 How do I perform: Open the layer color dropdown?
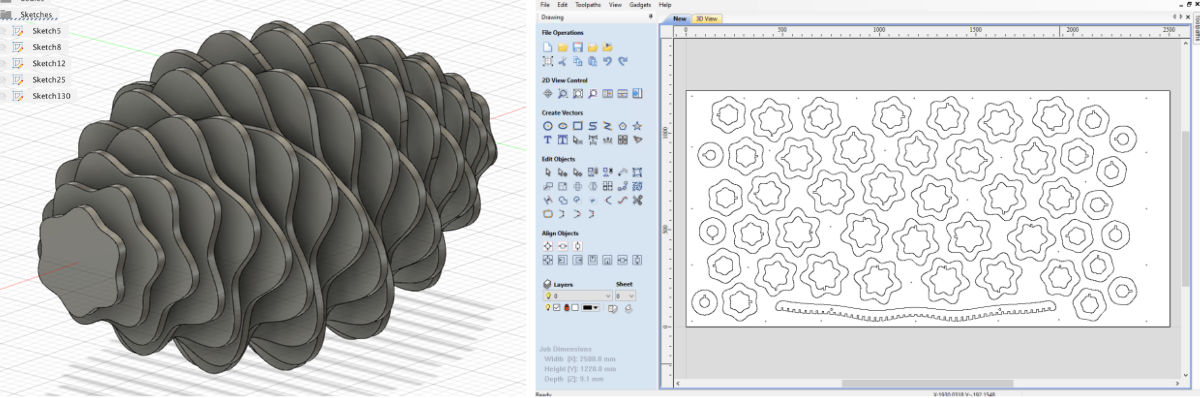coord(590,307)
